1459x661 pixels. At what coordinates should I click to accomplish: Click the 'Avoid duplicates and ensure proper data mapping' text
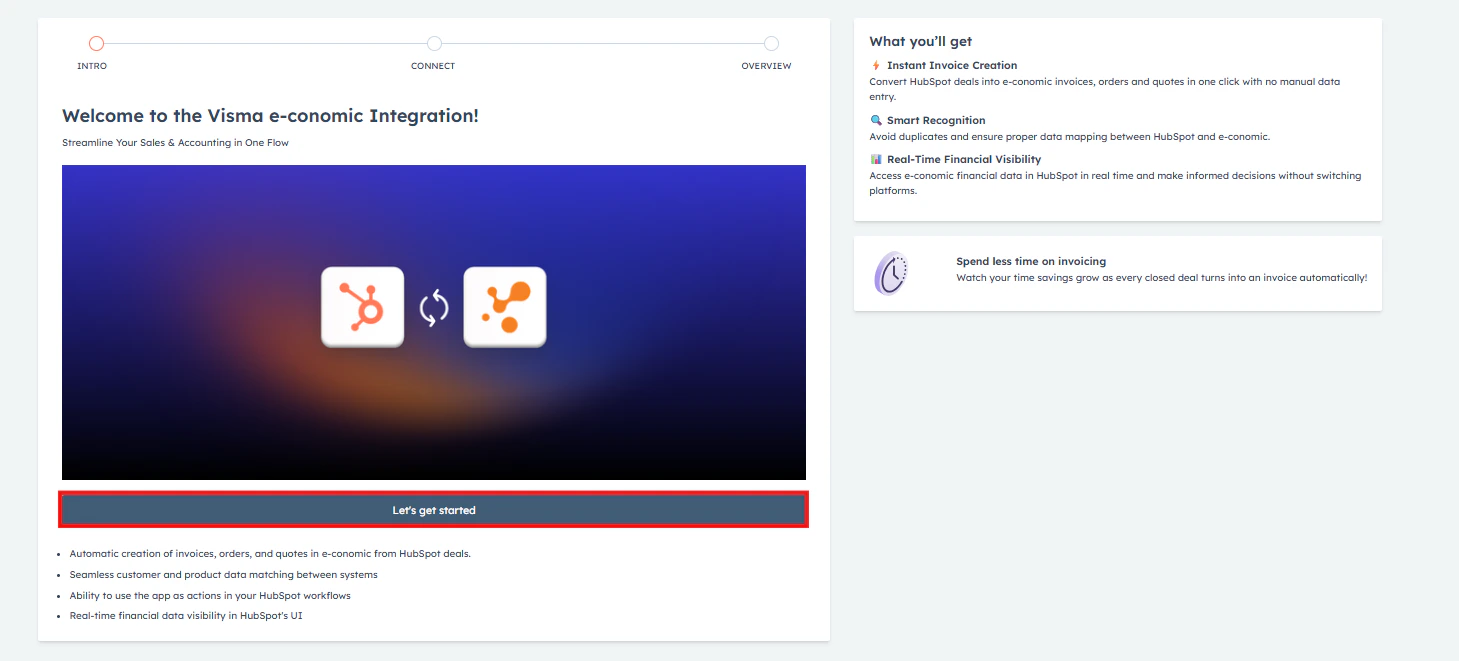click(1069, 136)
